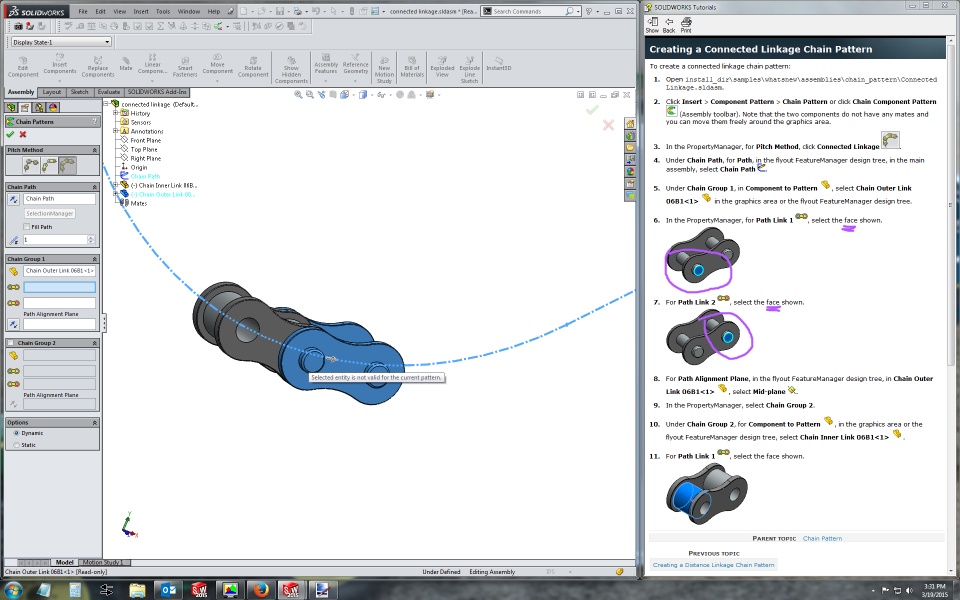Open the File menu
This screenshot has width=960, height=600.
point(83,11)
